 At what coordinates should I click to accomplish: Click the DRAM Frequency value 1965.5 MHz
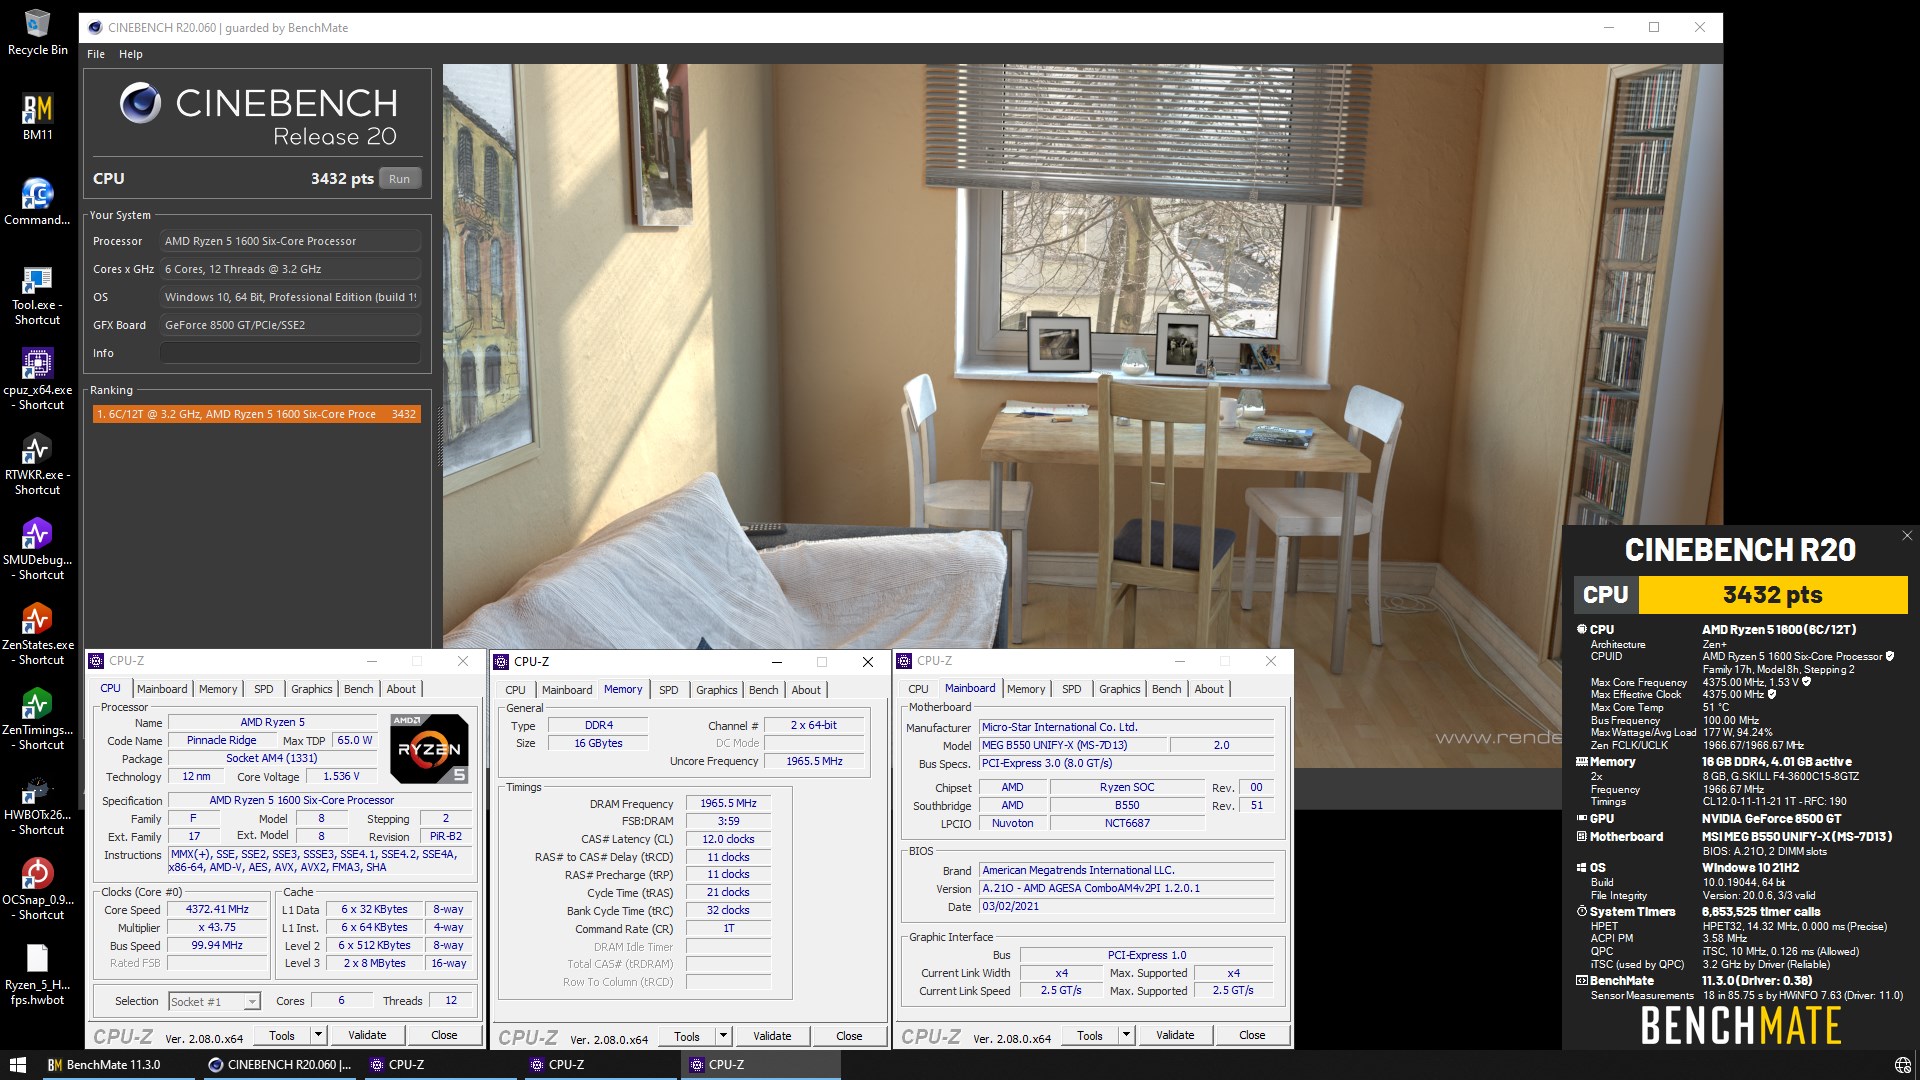728,804
